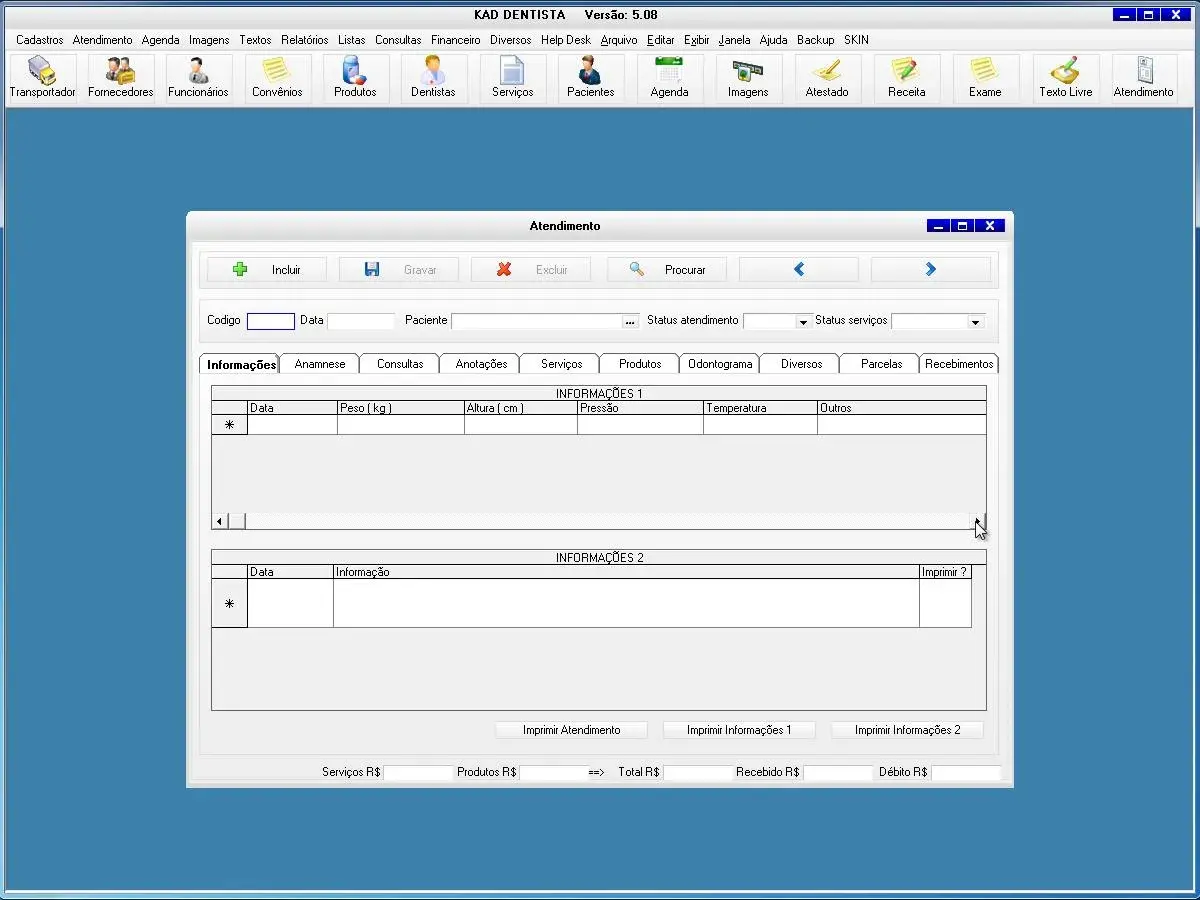Click the Receita toolbar icon
1200x900 pixels.
pos(906,78)
